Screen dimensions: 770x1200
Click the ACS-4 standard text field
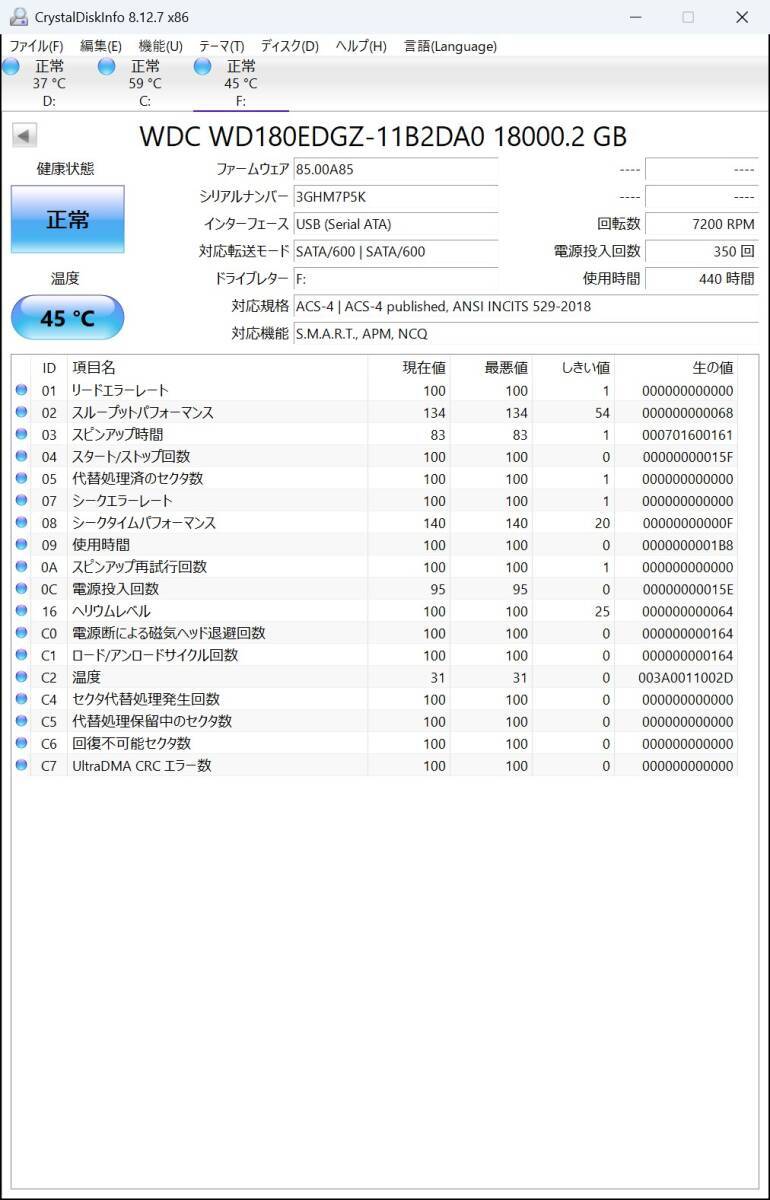[525, 306]
